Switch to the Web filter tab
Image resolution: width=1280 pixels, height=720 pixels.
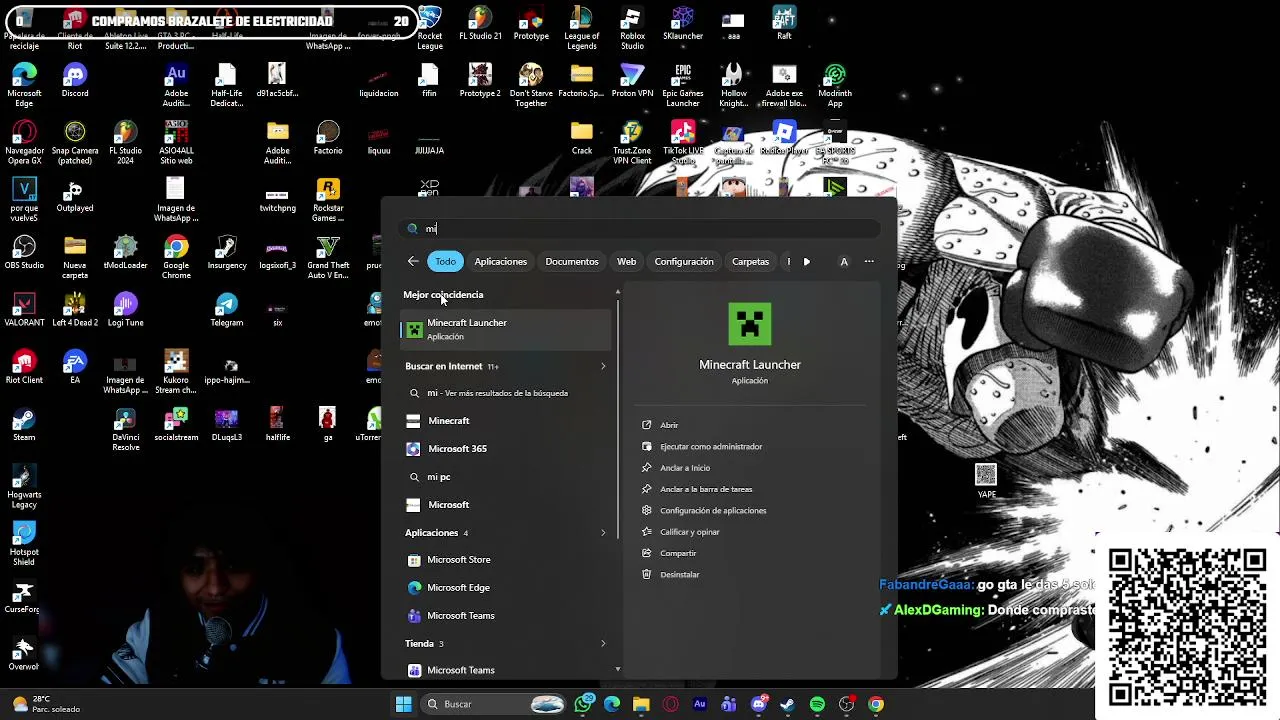(x=626, y=262)
